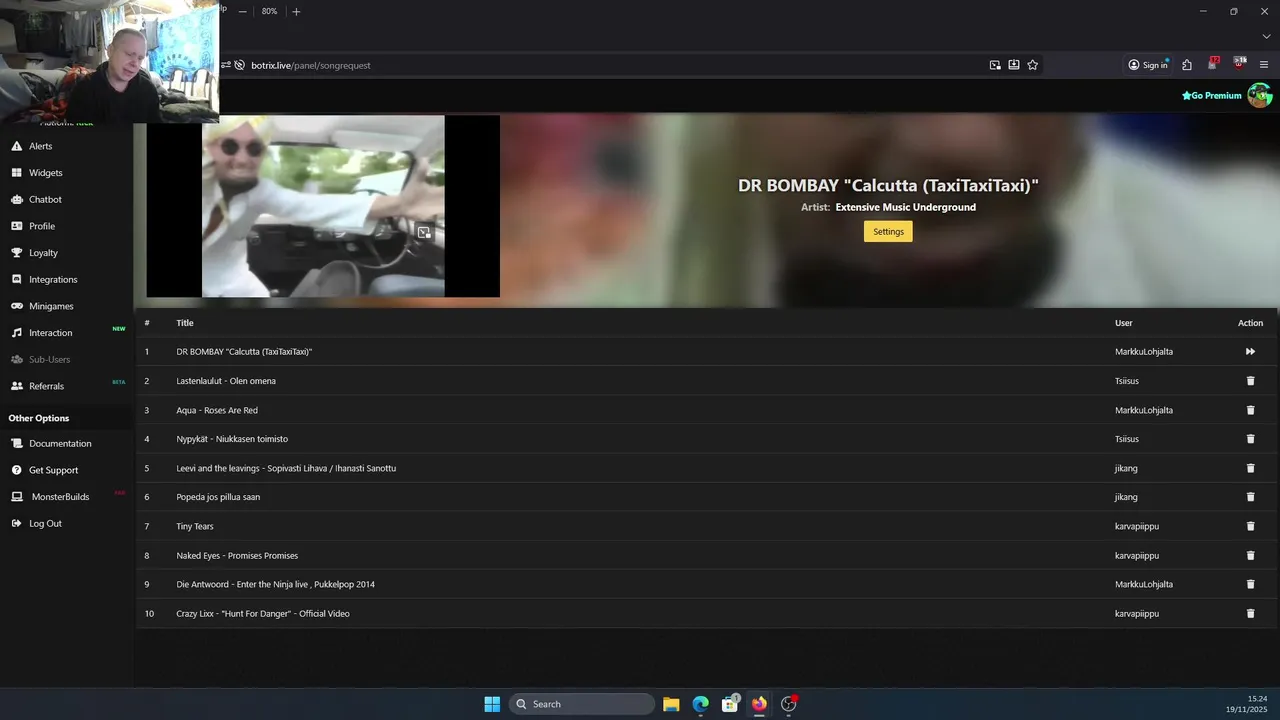Open the Alerts sidebar section
Image resolution: width=1280 pixels, height=720 pixels.
tap(40, 146)
